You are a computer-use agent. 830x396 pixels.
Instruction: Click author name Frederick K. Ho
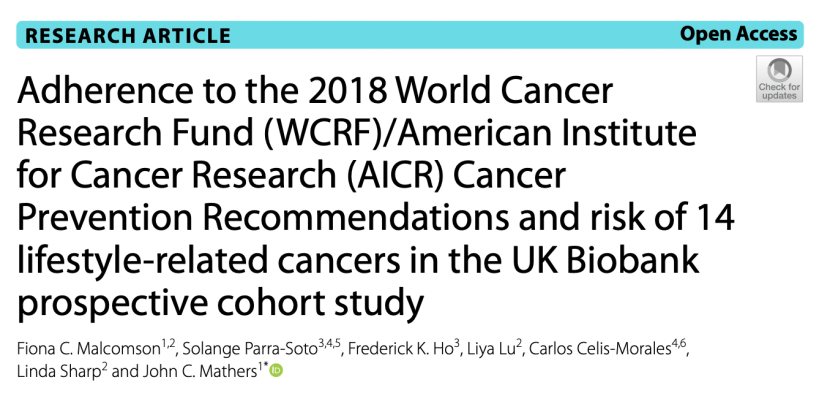coord(401,350)
